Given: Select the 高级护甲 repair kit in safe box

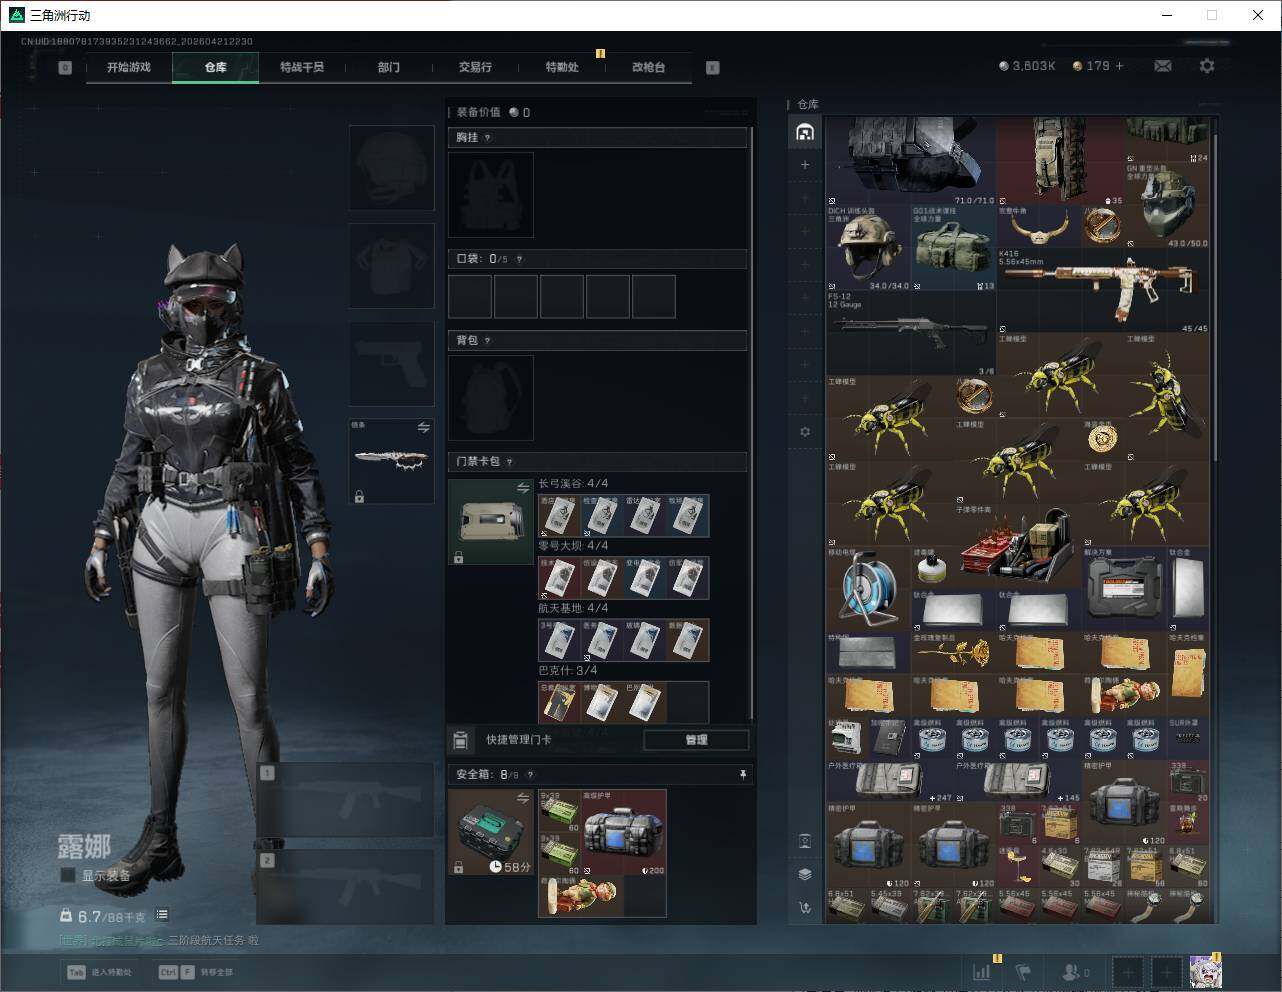Looking at the screenshot, I should click(x=623, y=832).
